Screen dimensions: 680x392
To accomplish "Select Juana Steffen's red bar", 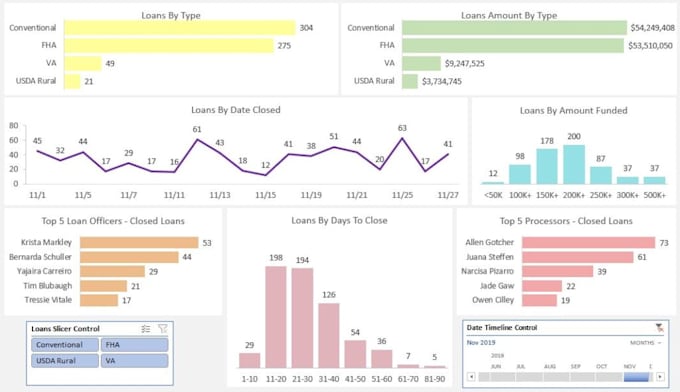I will tap(578, 257).
